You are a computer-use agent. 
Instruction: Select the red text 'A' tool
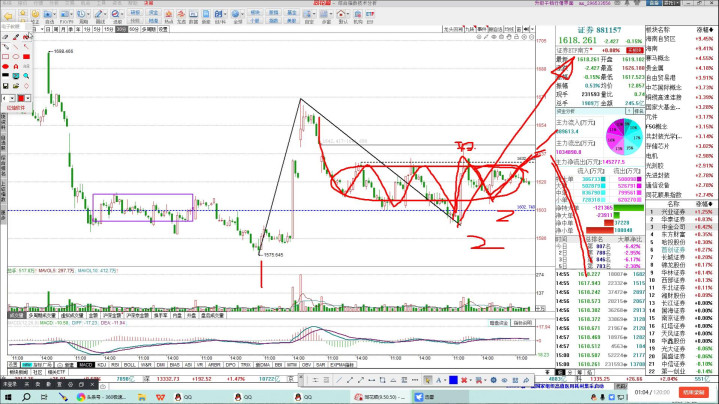click(x=16, y=66)
